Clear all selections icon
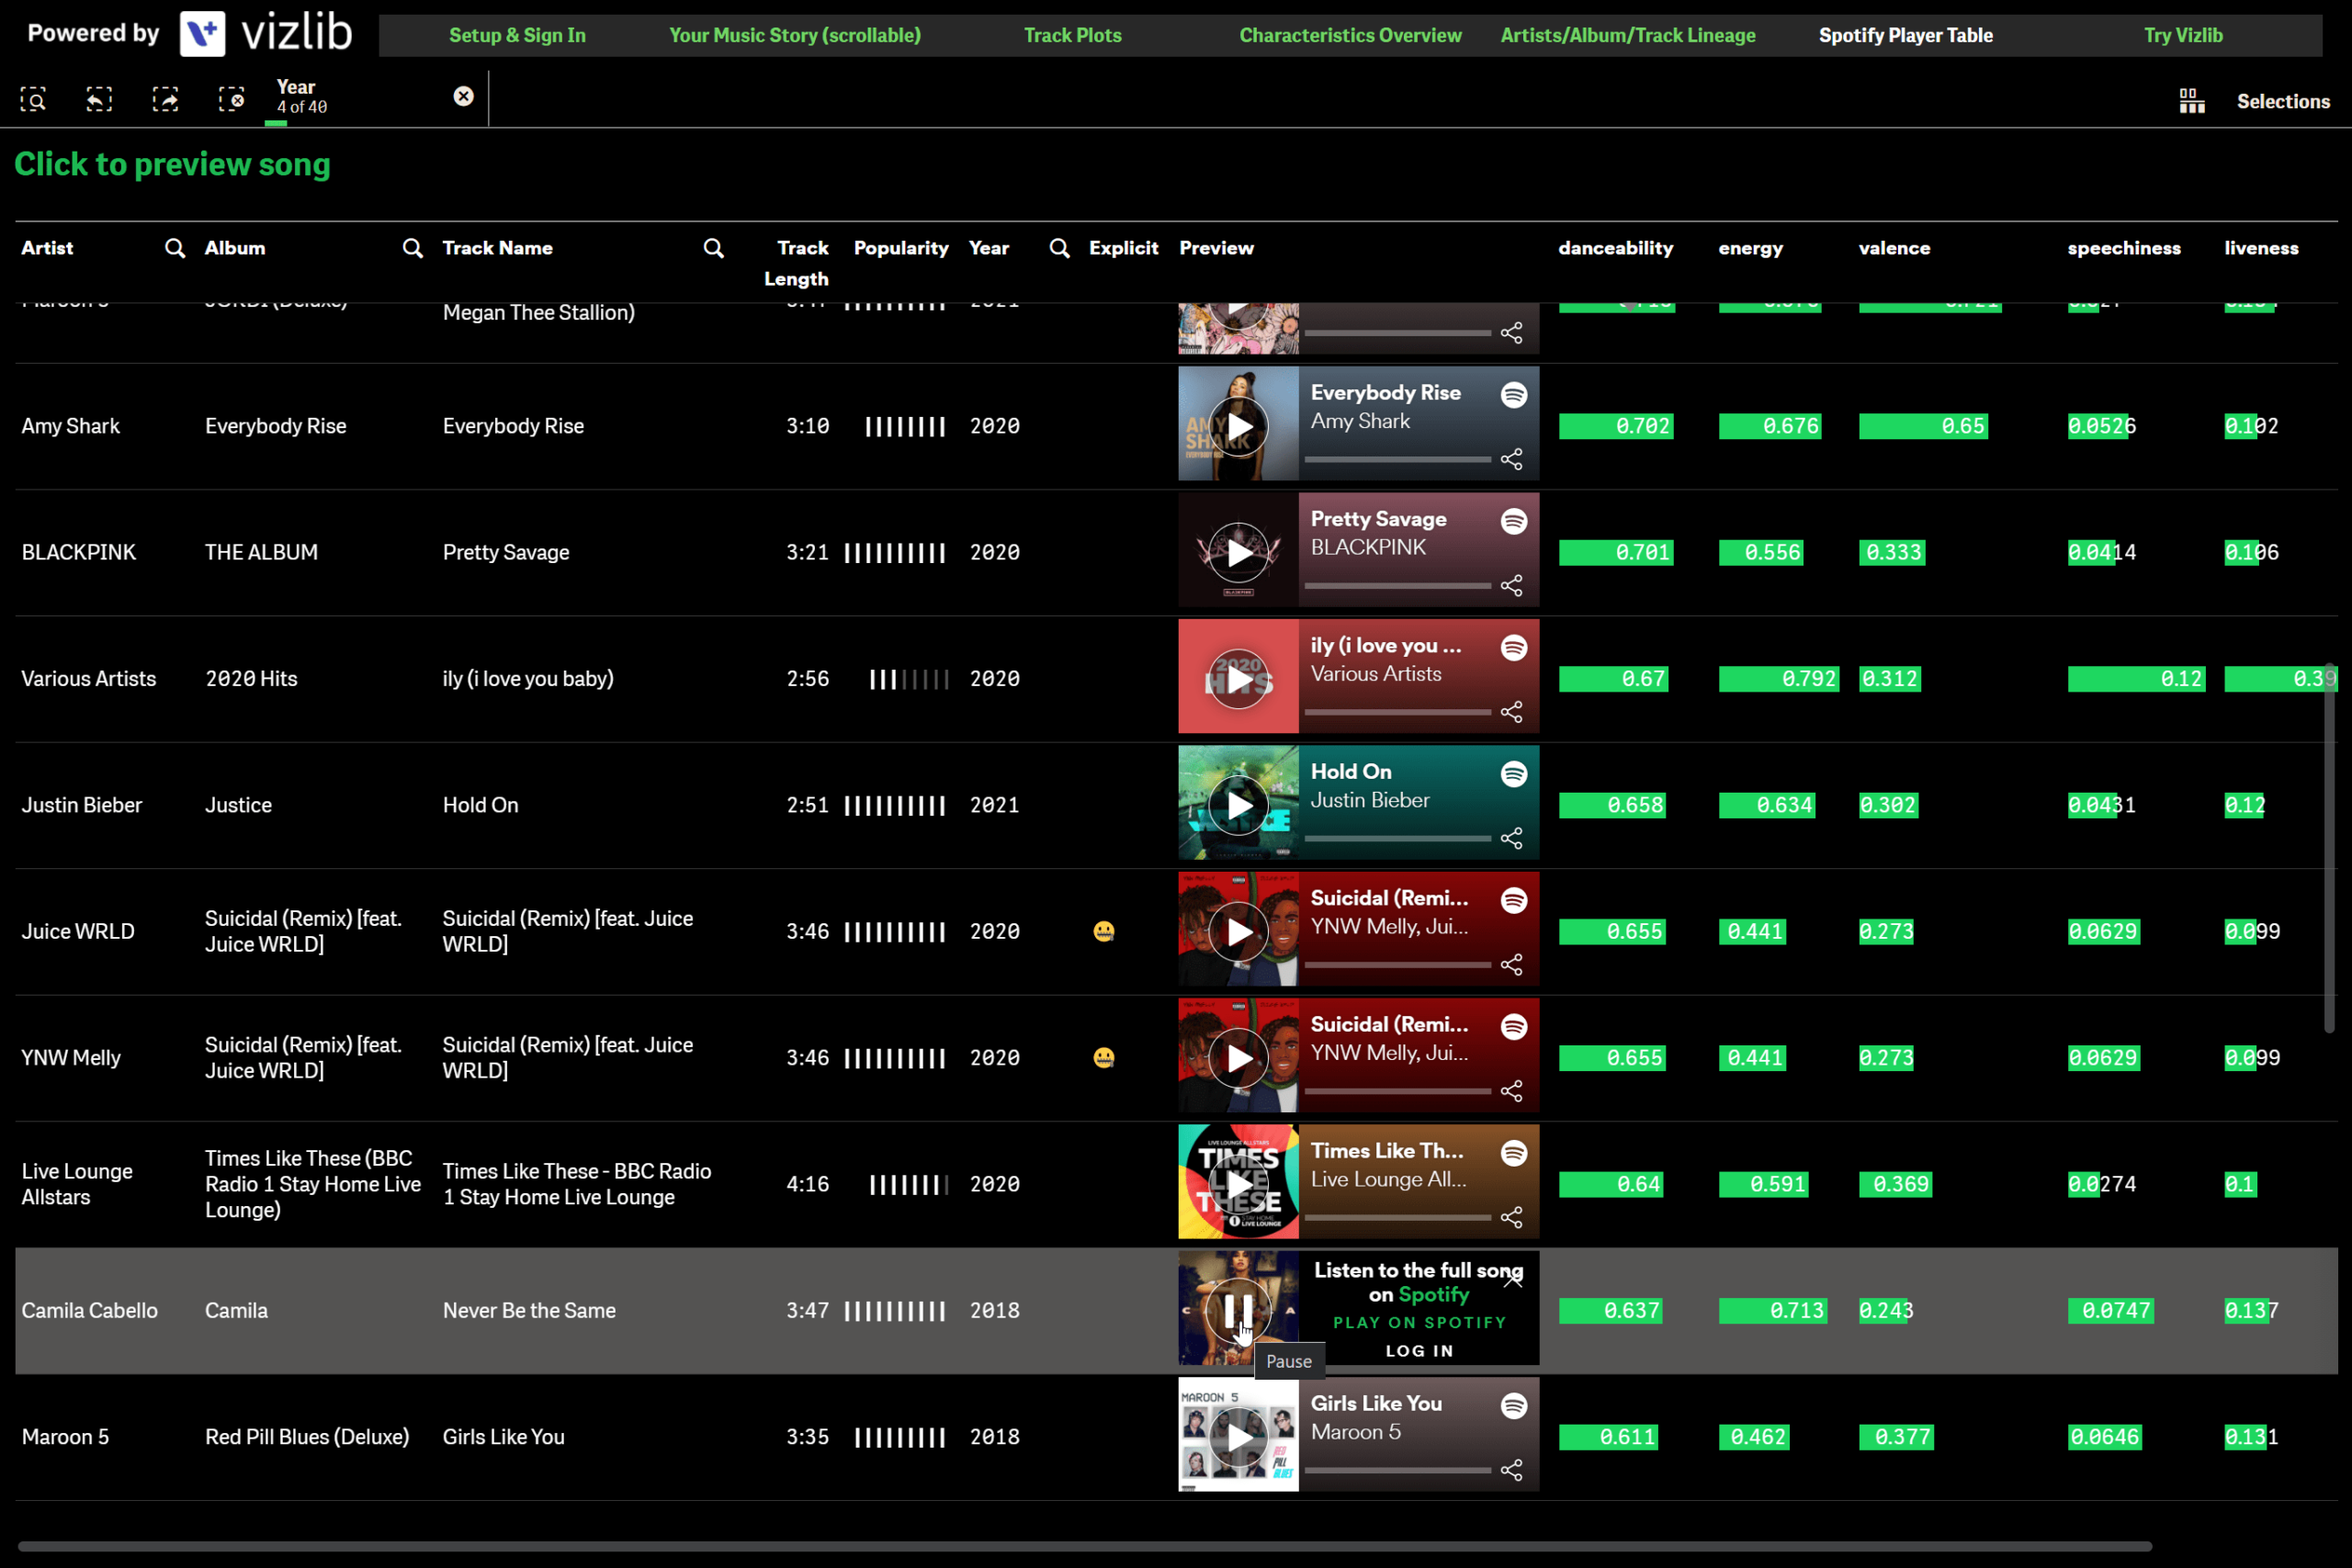The width and height of the screenshot is (2352, 1568). click(x=231, y=99)
